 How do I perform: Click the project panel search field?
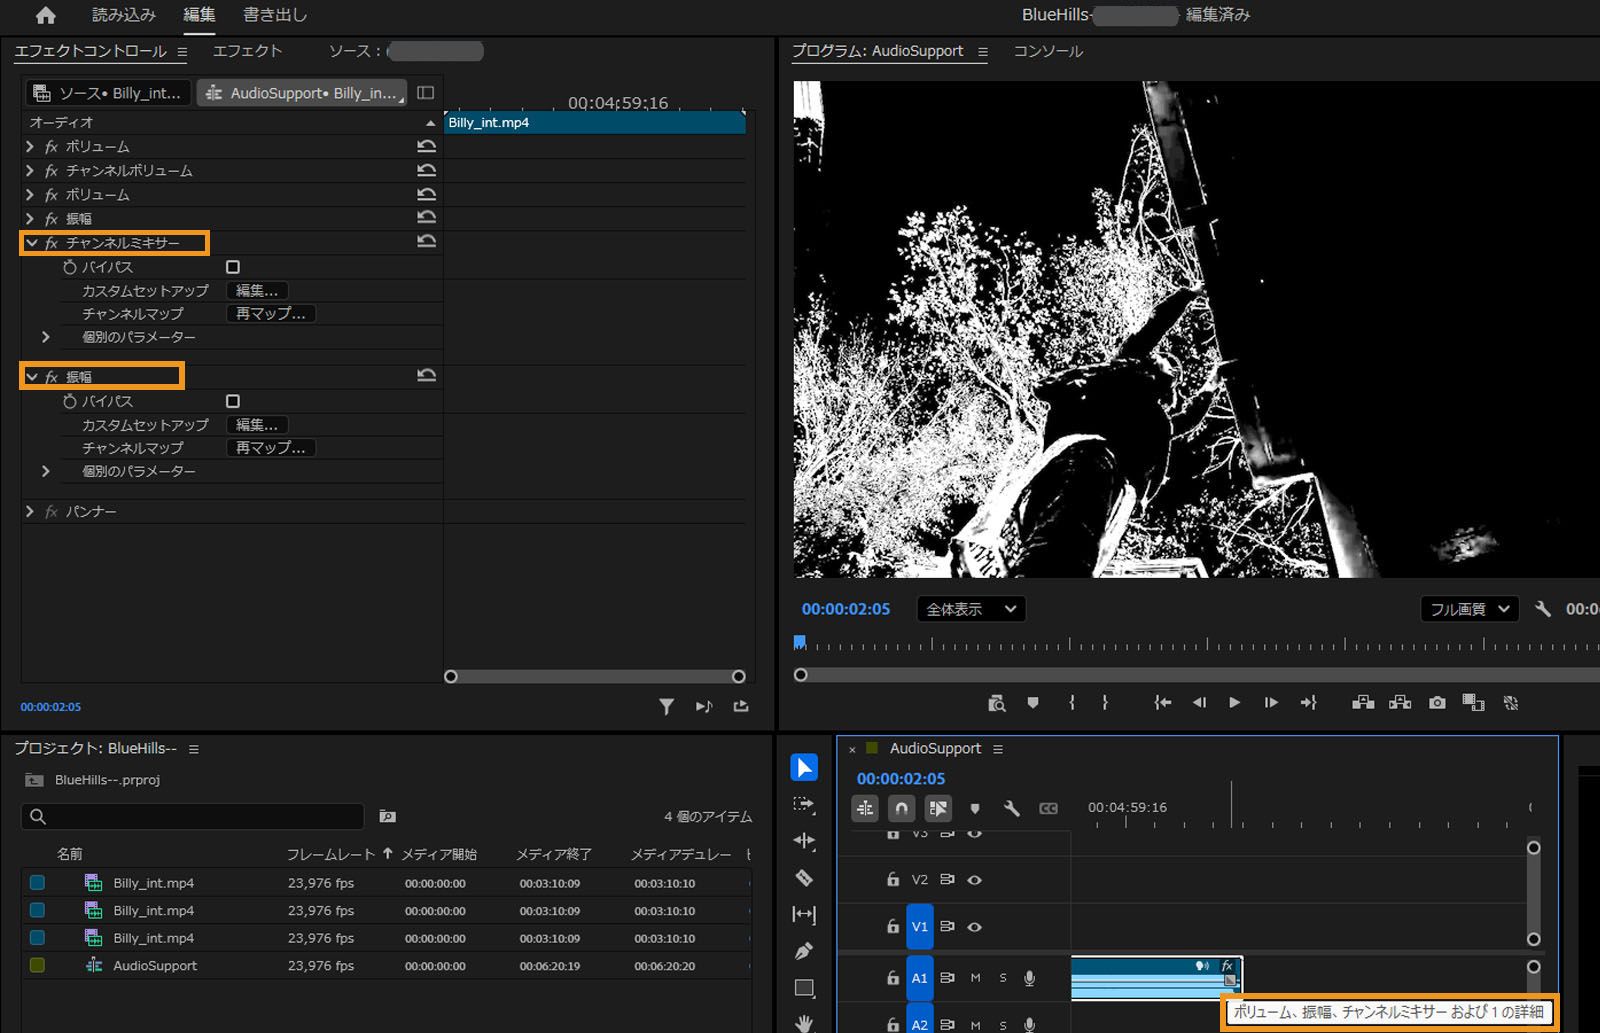pos(193,817)
